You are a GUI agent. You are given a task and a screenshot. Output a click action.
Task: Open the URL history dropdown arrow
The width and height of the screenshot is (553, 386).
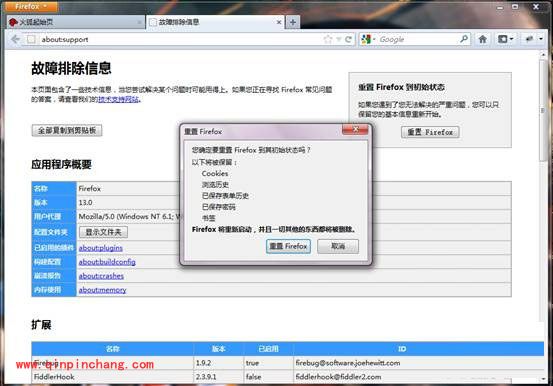click(338, 40)
